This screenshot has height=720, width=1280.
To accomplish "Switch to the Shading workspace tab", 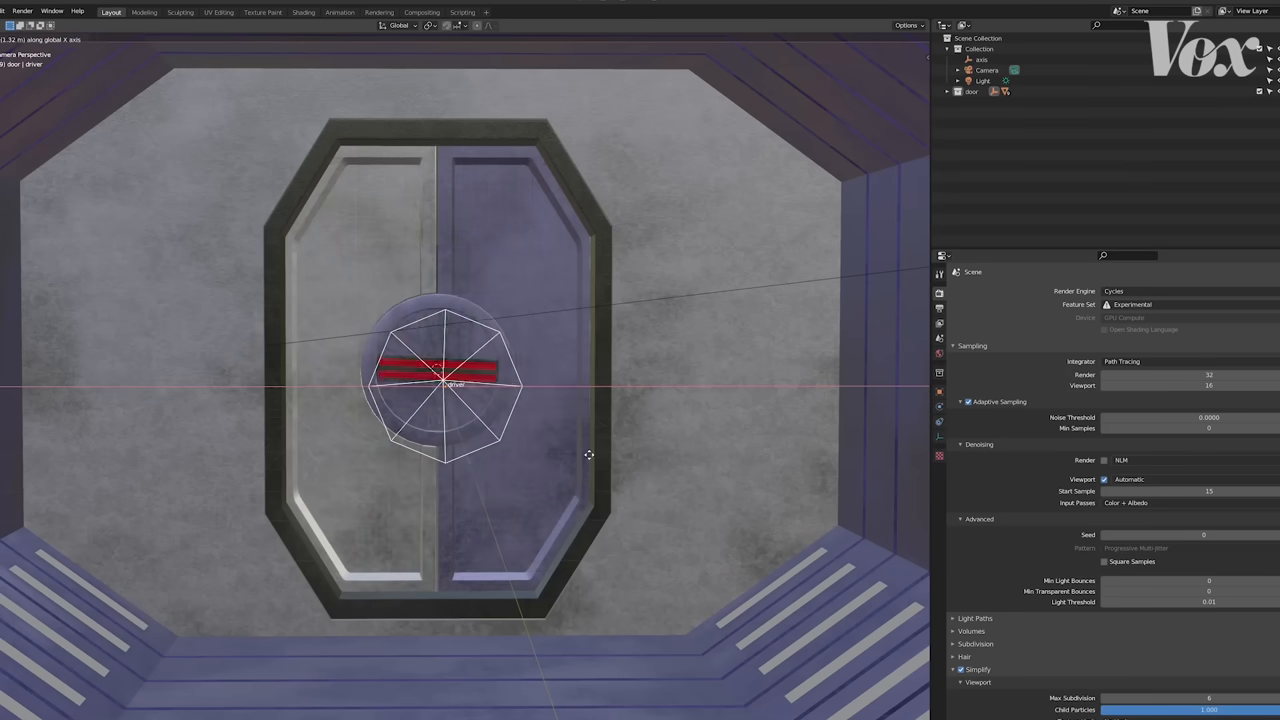I will pyautogui.click(x=303, y=12).
